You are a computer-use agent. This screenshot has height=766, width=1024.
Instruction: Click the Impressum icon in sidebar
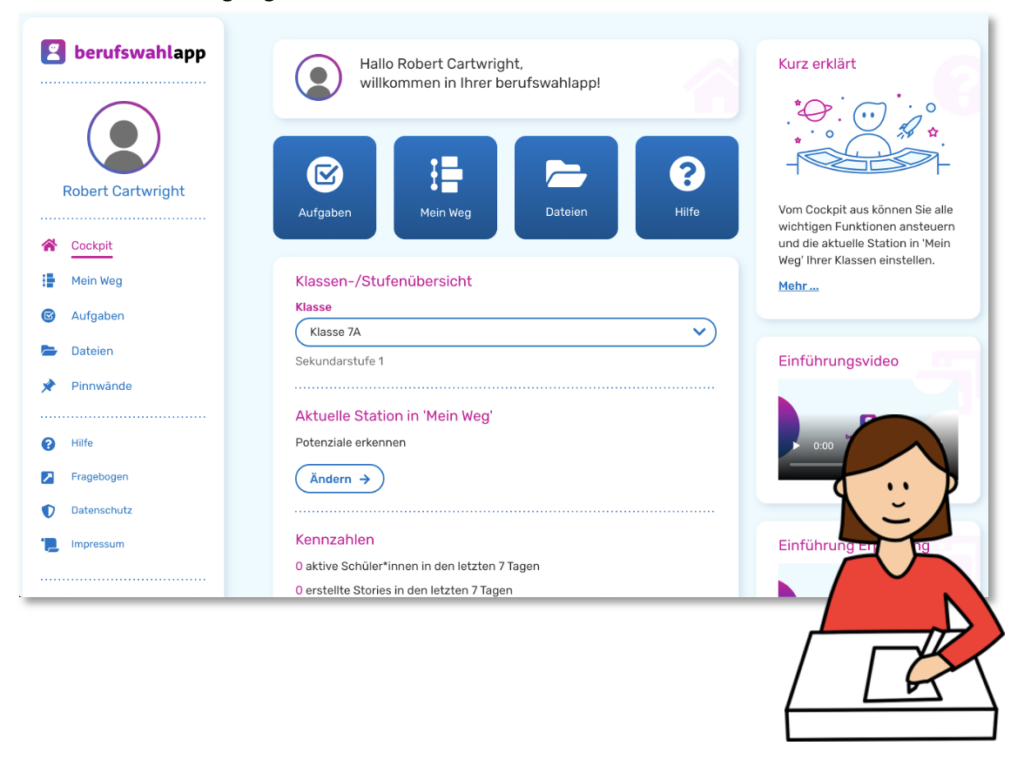click(x=48, y=545)
